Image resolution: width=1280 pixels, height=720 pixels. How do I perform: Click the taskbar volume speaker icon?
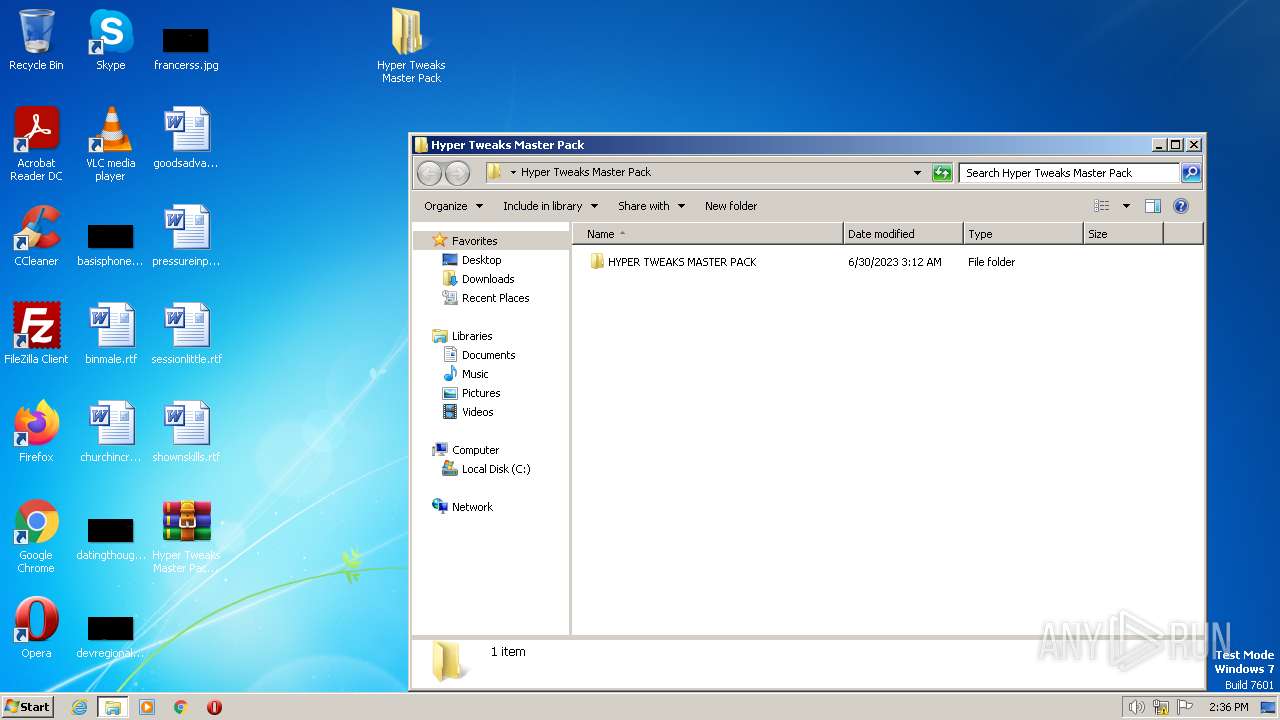pyautogui.click(x=1137, y=707)
